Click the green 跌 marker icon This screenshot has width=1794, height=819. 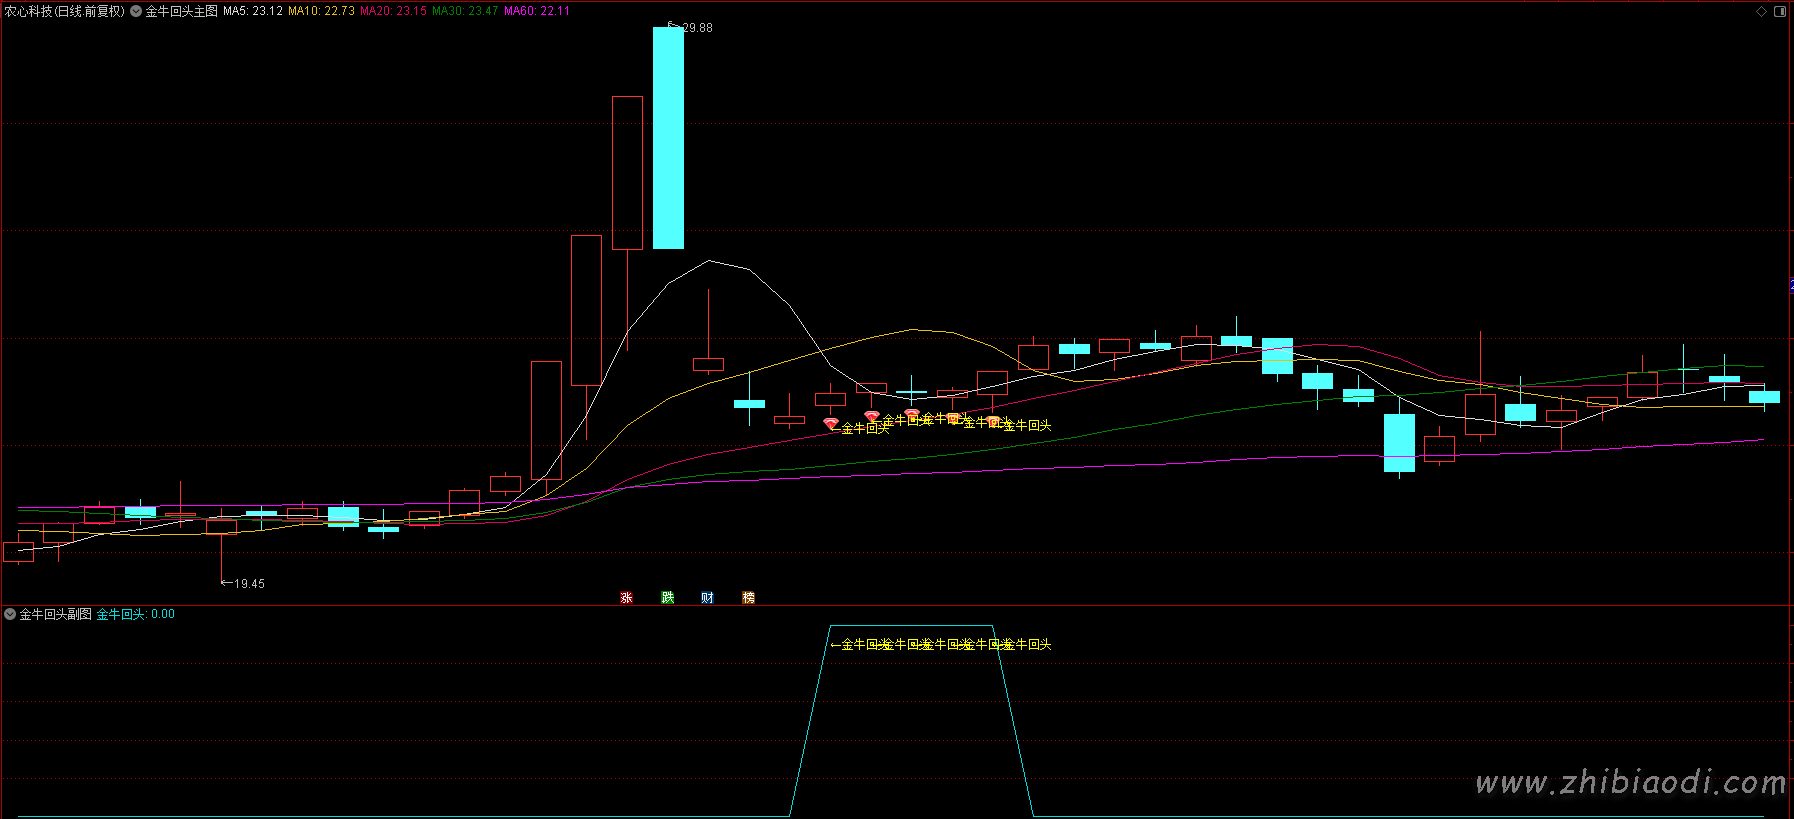(668, 598)
